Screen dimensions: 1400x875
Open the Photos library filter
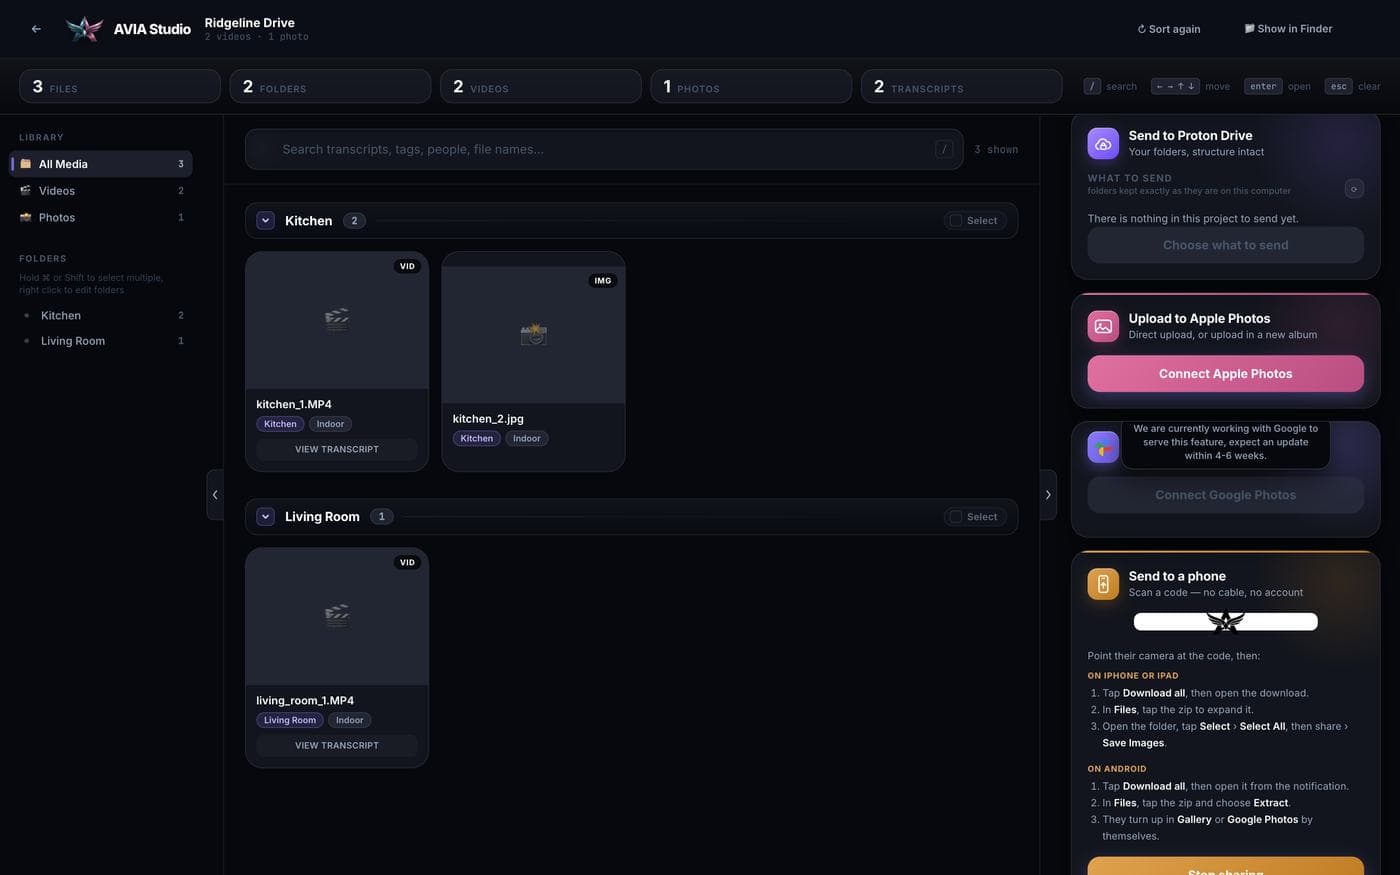[101, 217]
